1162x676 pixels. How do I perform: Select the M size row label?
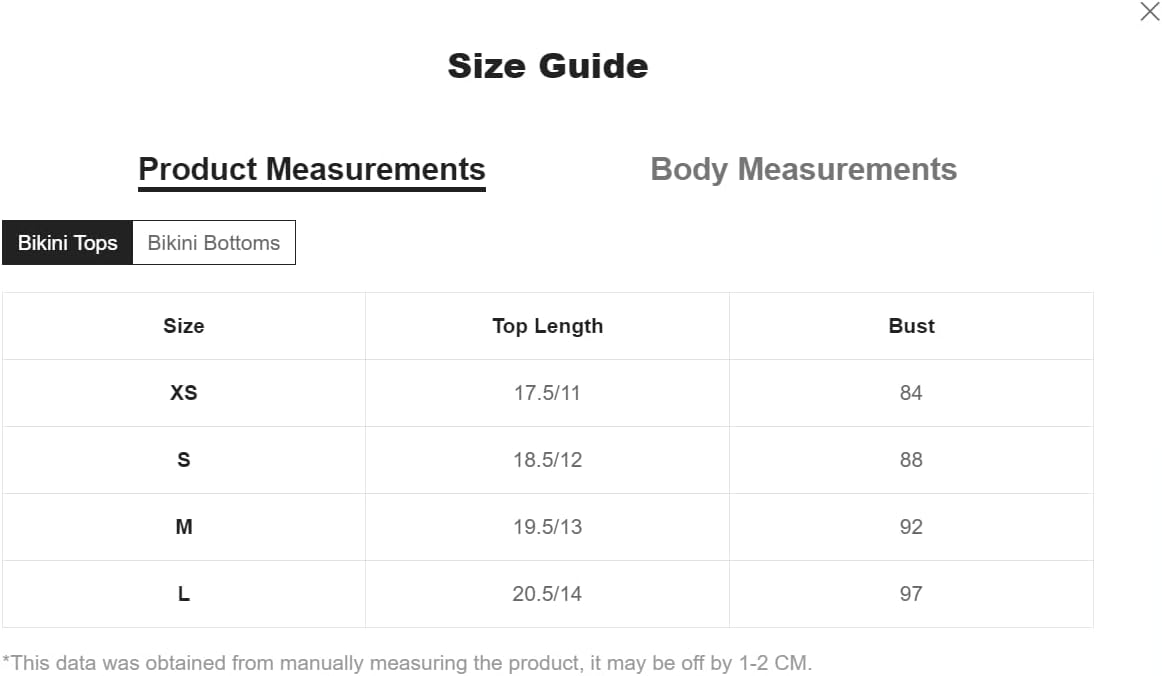click(184, 527)
